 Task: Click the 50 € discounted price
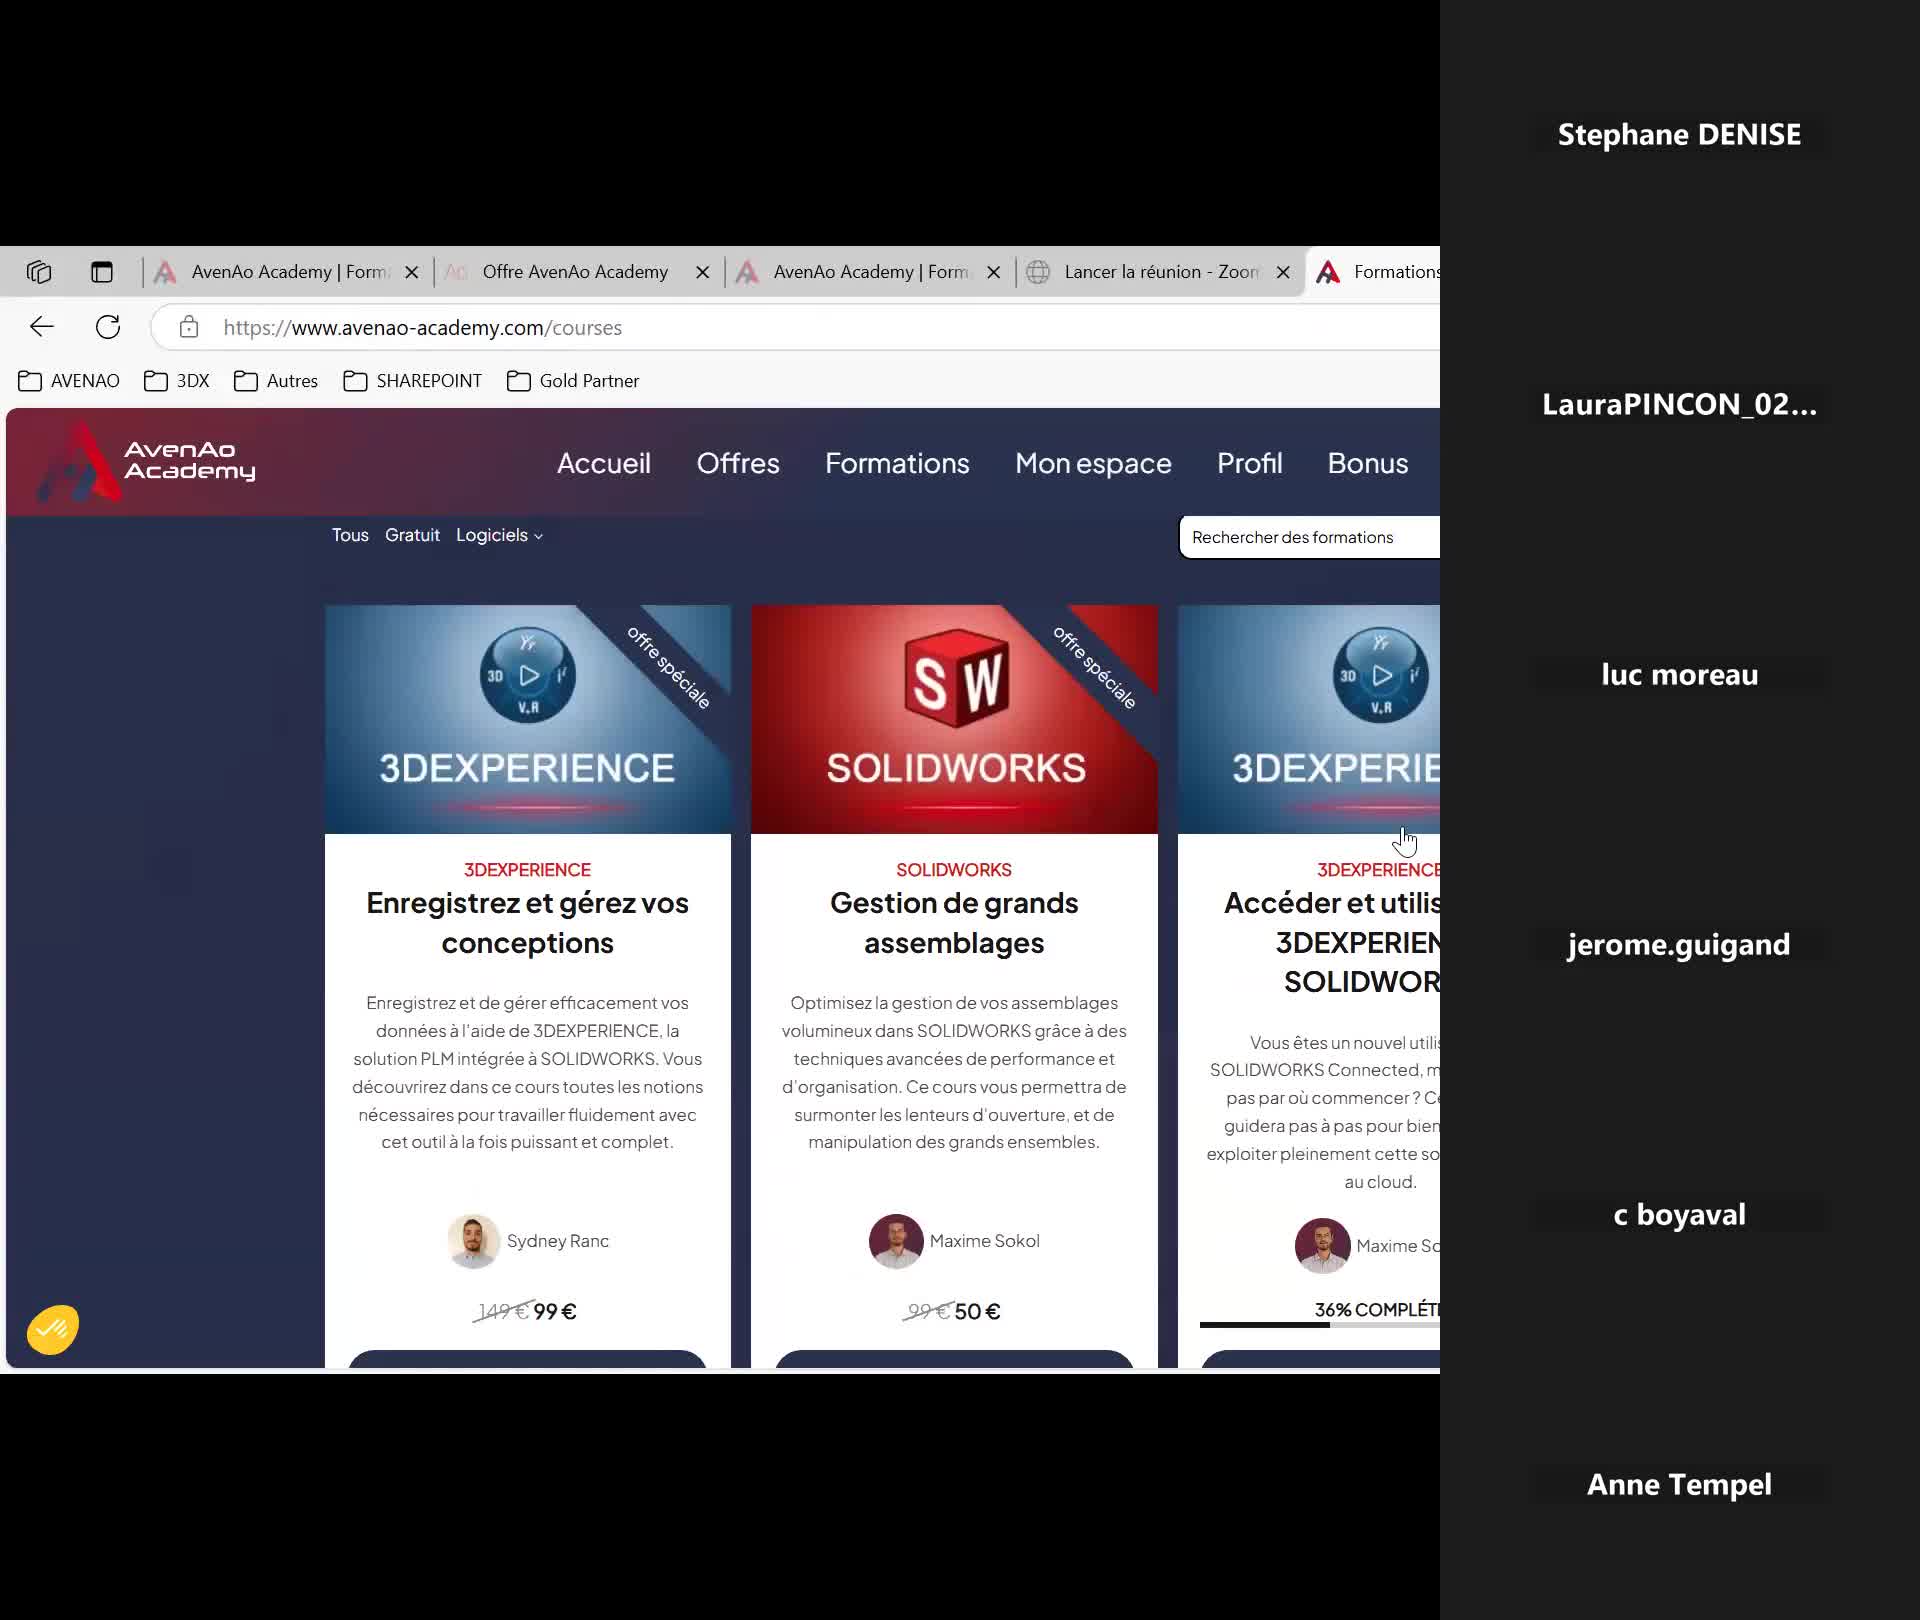[977, 1311]
